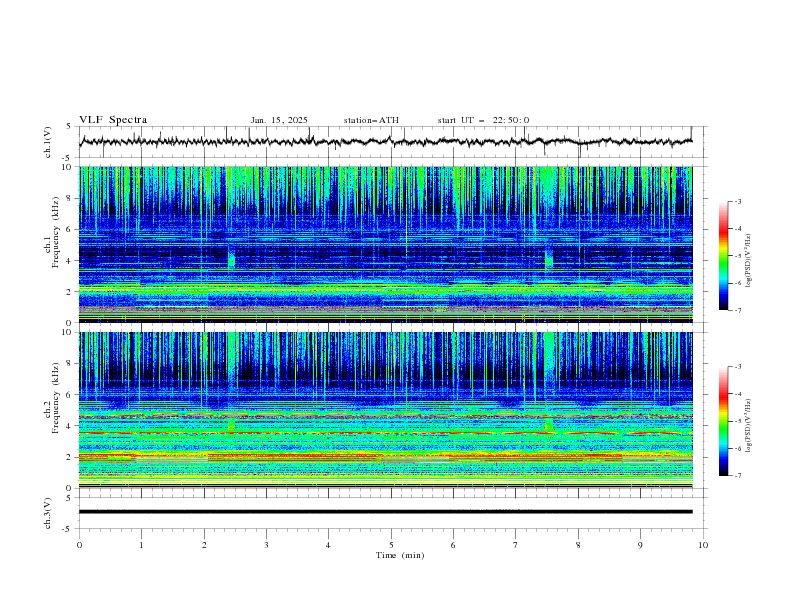Click the "ch.1(V)" waveform axis label
This screenshot has height=612, width=792.
pos(48,142)
